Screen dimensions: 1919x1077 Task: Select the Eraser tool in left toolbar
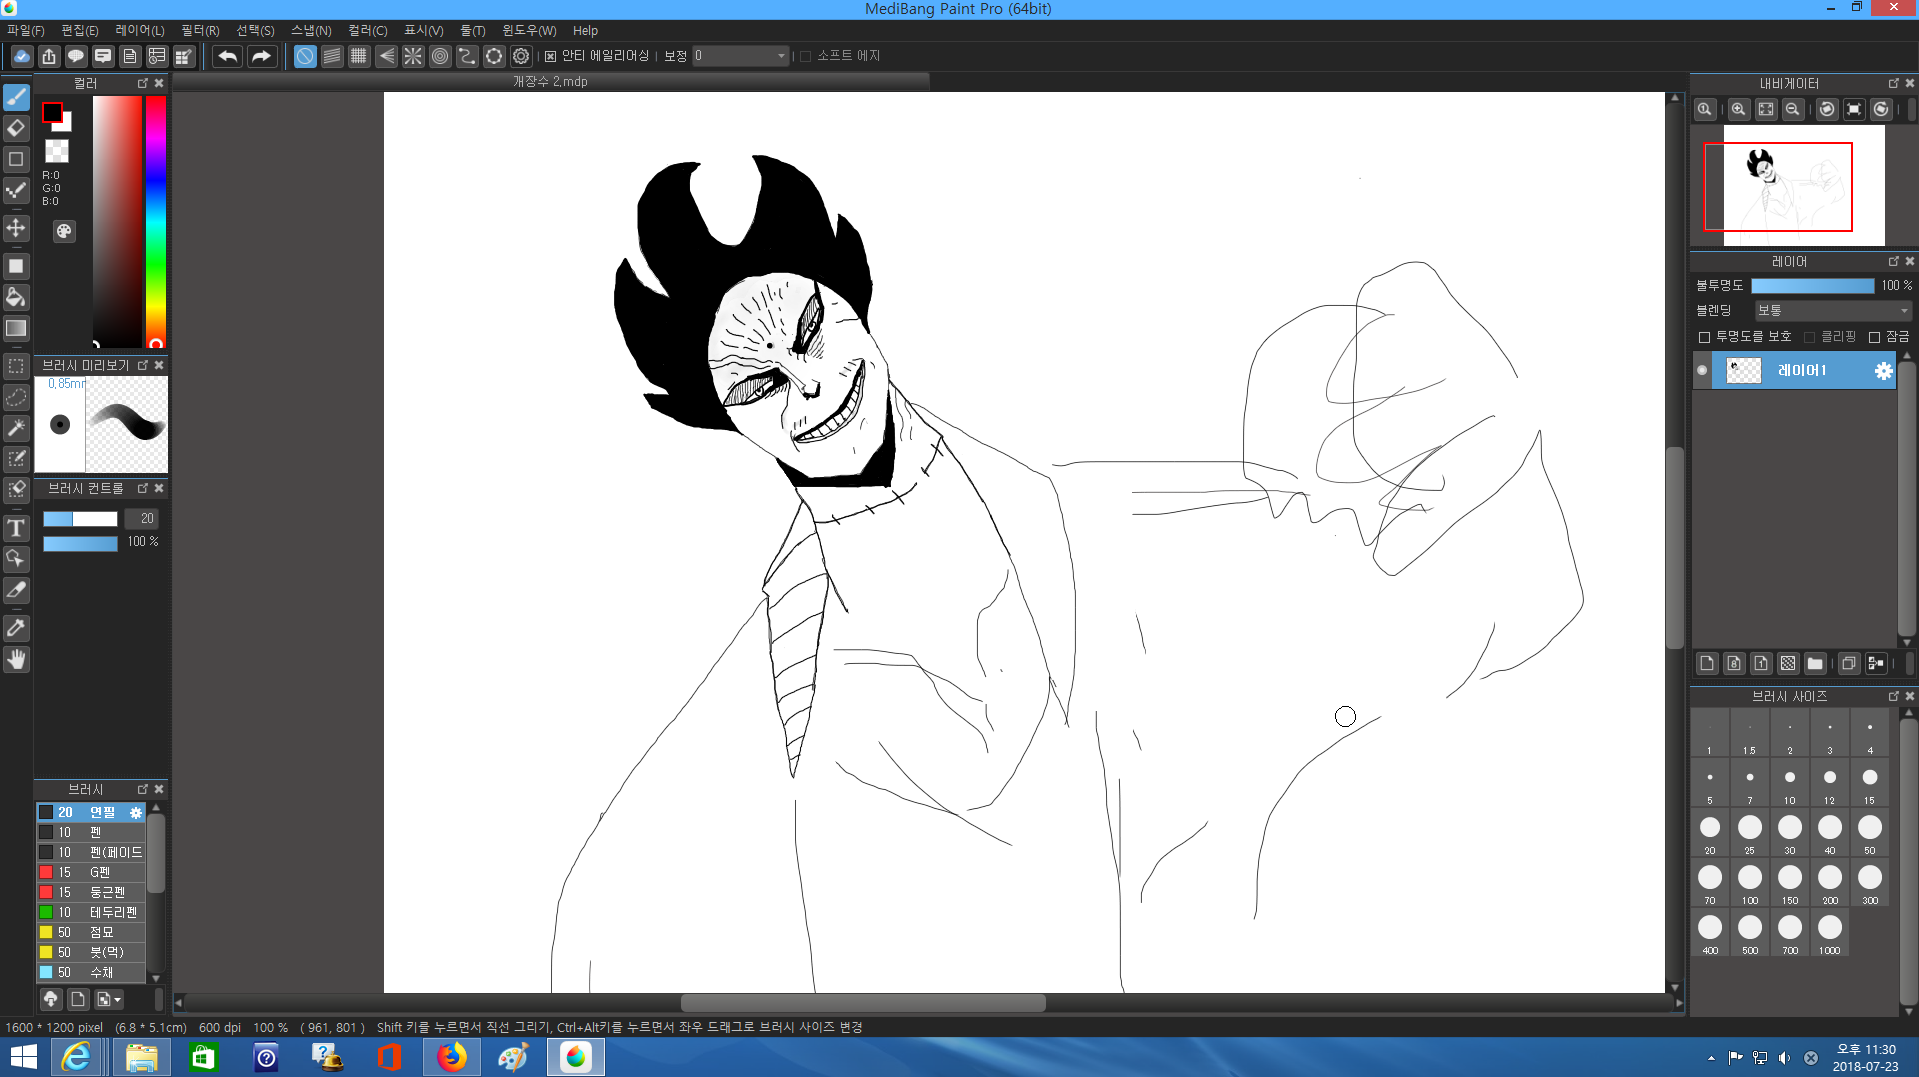(16, 128)
